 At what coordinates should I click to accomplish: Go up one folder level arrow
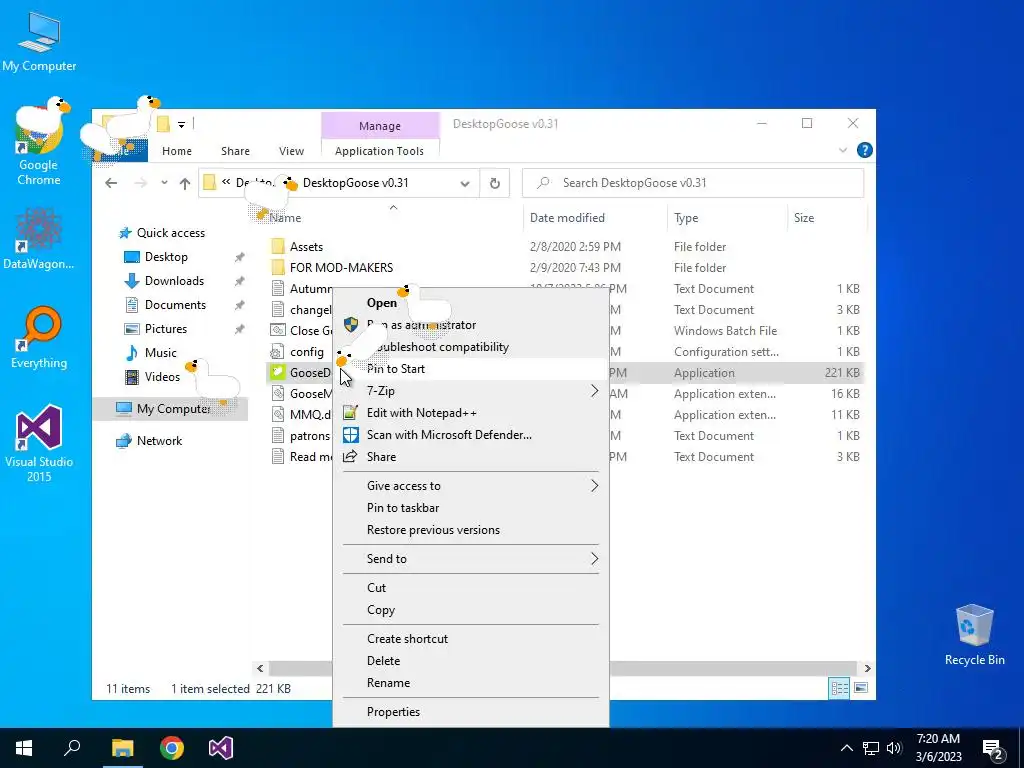click(185, 184)
